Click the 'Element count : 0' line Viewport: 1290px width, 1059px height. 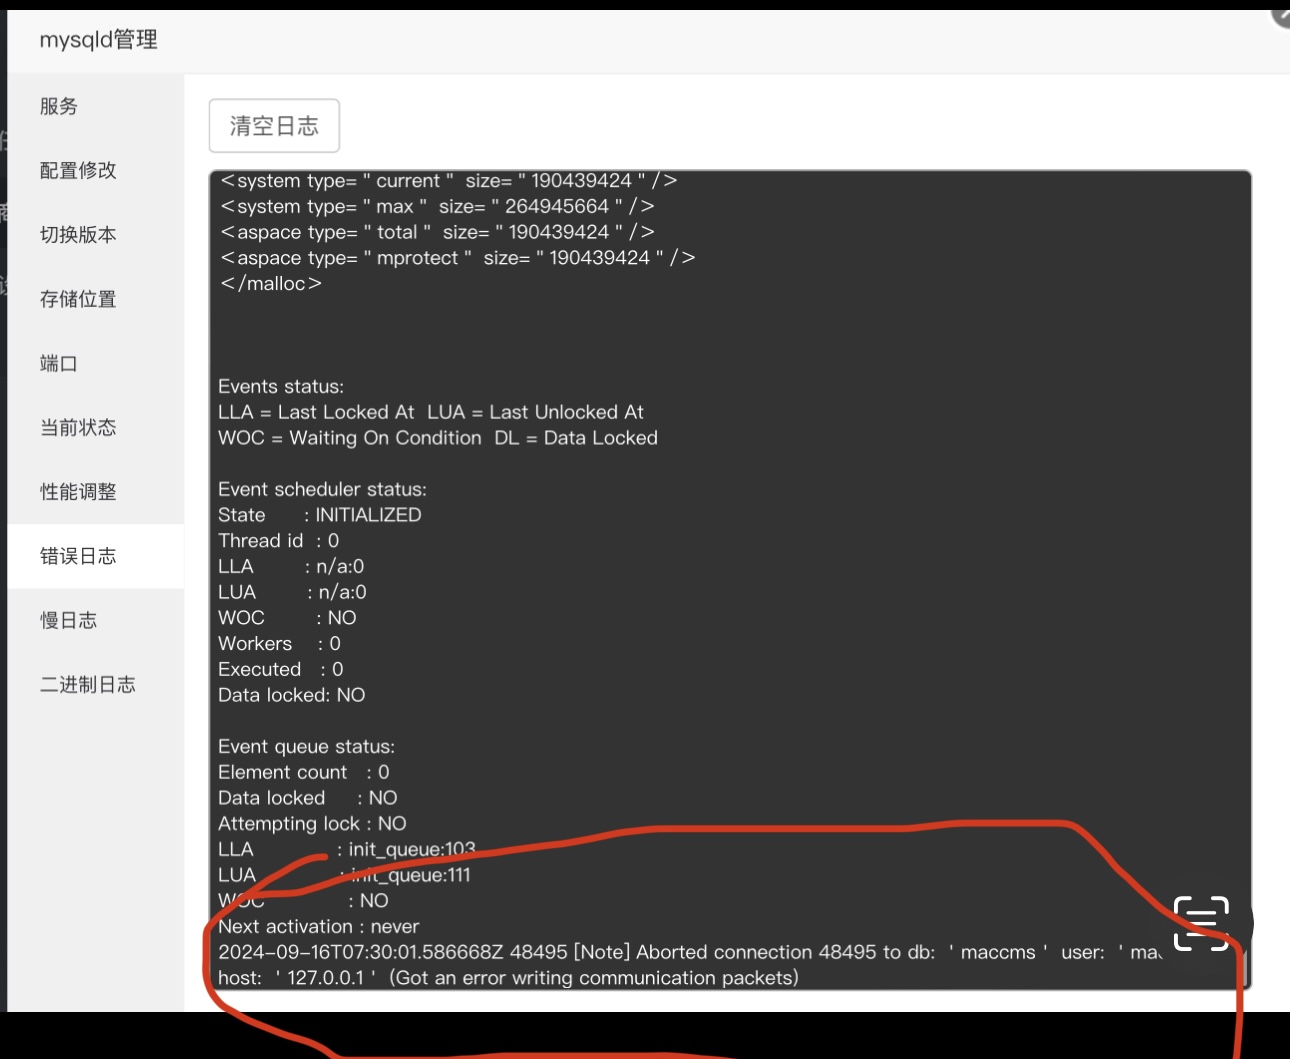point(304,772)
